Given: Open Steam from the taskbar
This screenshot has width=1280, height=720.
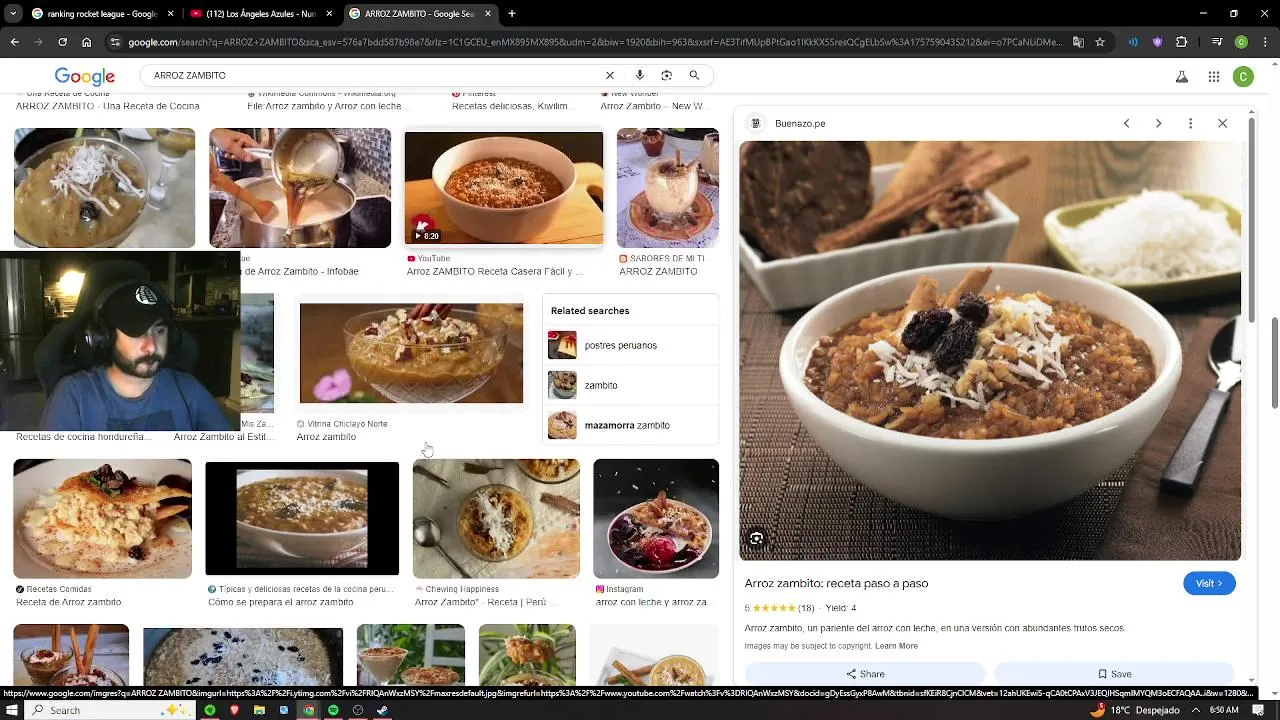Looking at the screenshot, I should click(382, 710).
